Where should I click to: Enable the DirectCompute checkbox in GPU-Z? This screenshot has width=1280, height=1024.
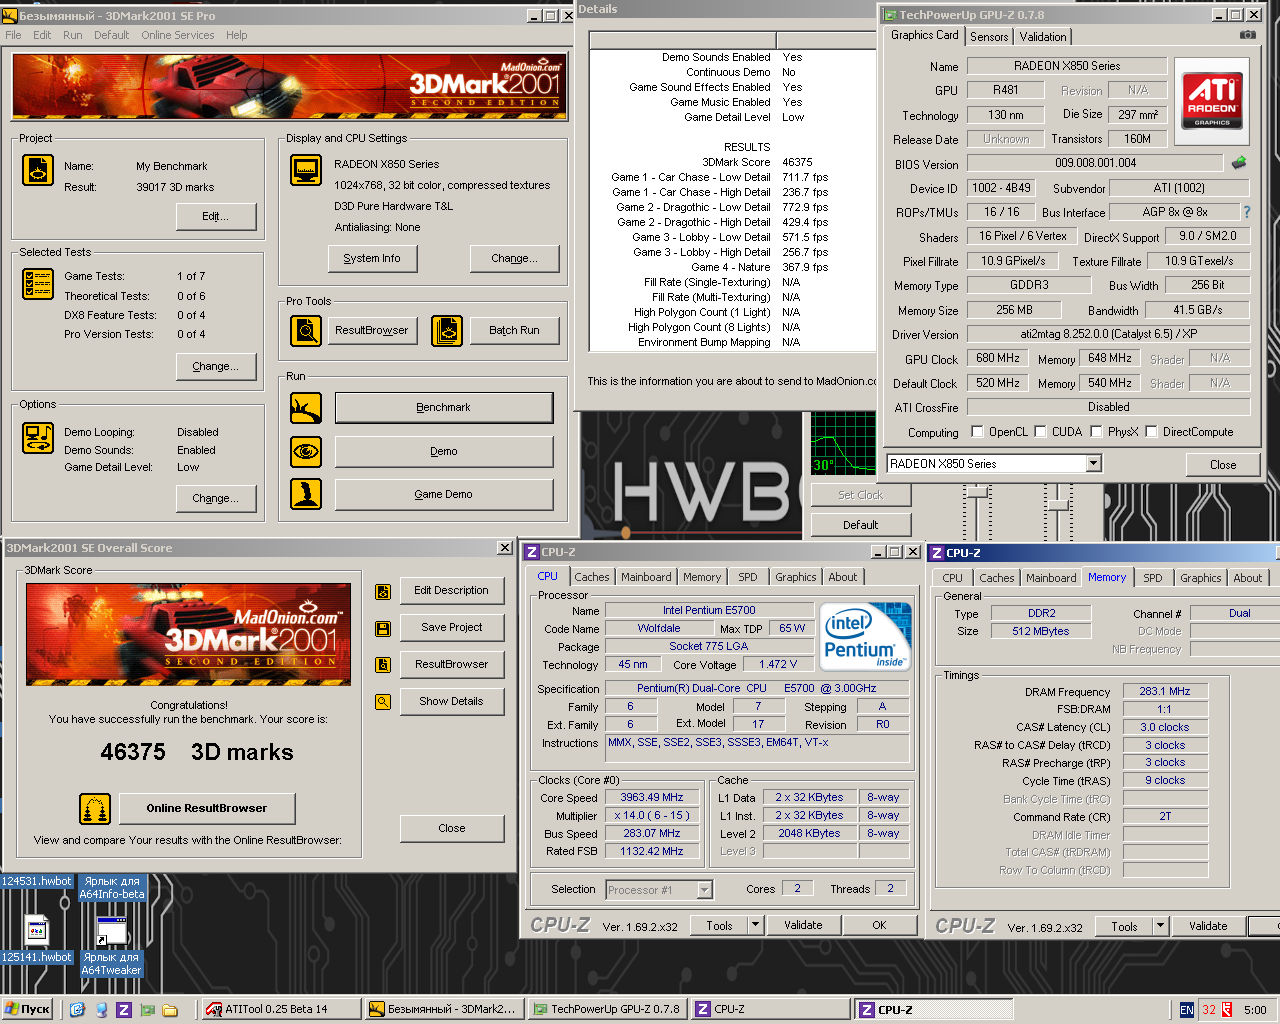pyautogui.click(x=1152, y=432)
